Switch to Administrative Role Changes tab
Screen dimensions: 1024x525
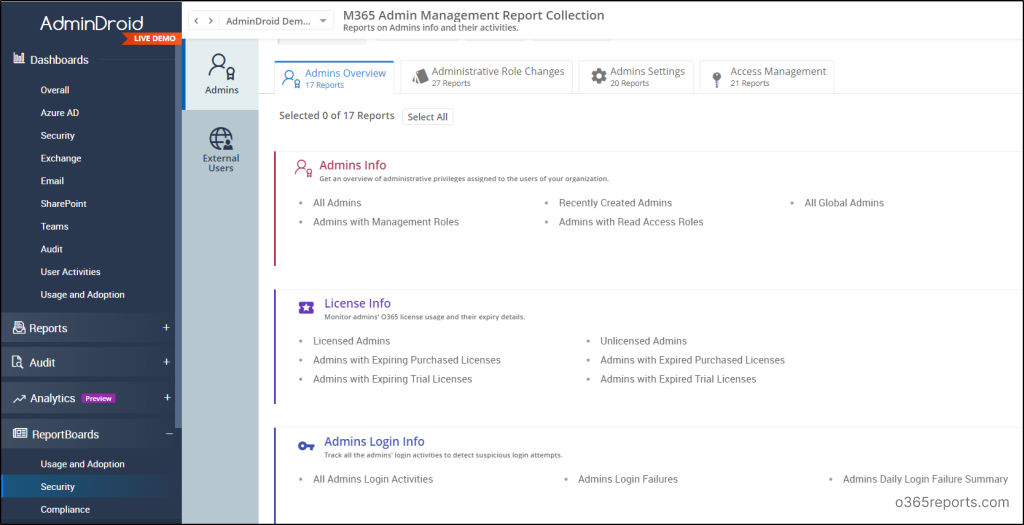coord(487,77)
